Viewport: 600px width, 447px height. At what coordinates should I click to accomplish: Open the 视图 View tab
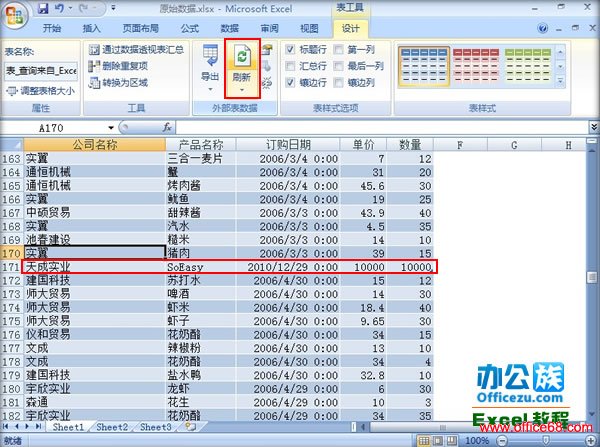tap(309, 28)
